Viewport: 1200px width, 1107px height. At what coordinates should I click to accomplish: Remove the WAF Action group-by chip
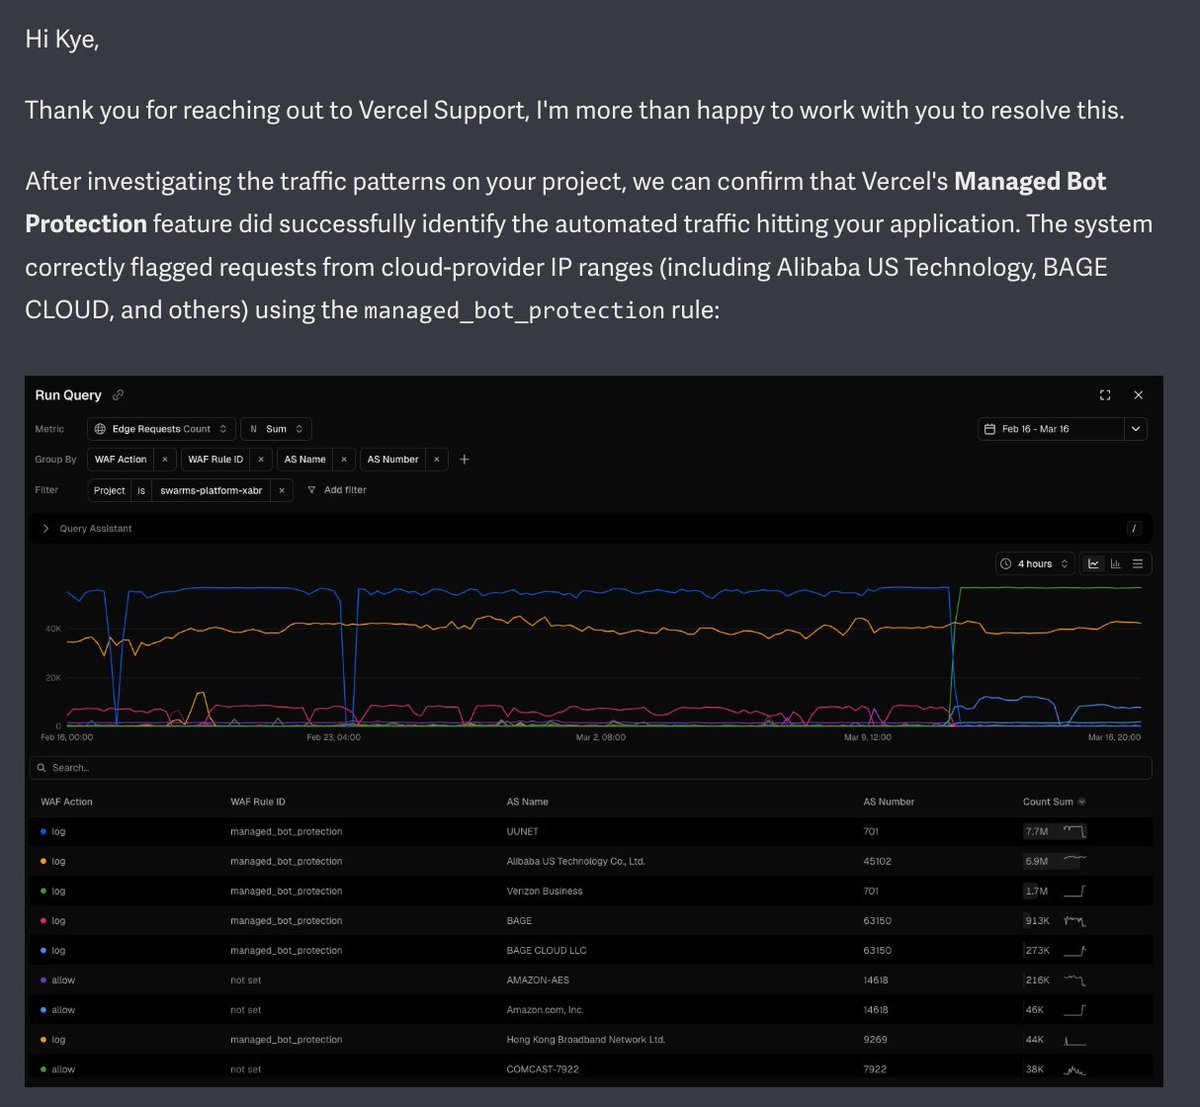point(165,460)
